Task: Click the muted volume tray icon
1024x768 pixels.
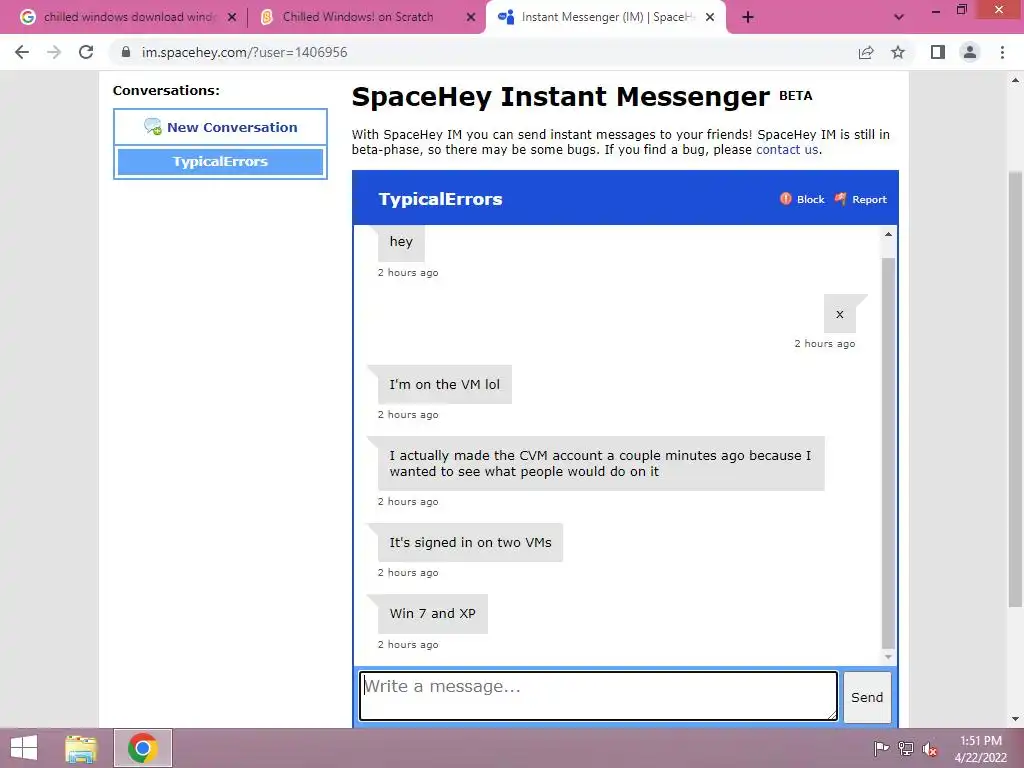Action: coord(930,749)
